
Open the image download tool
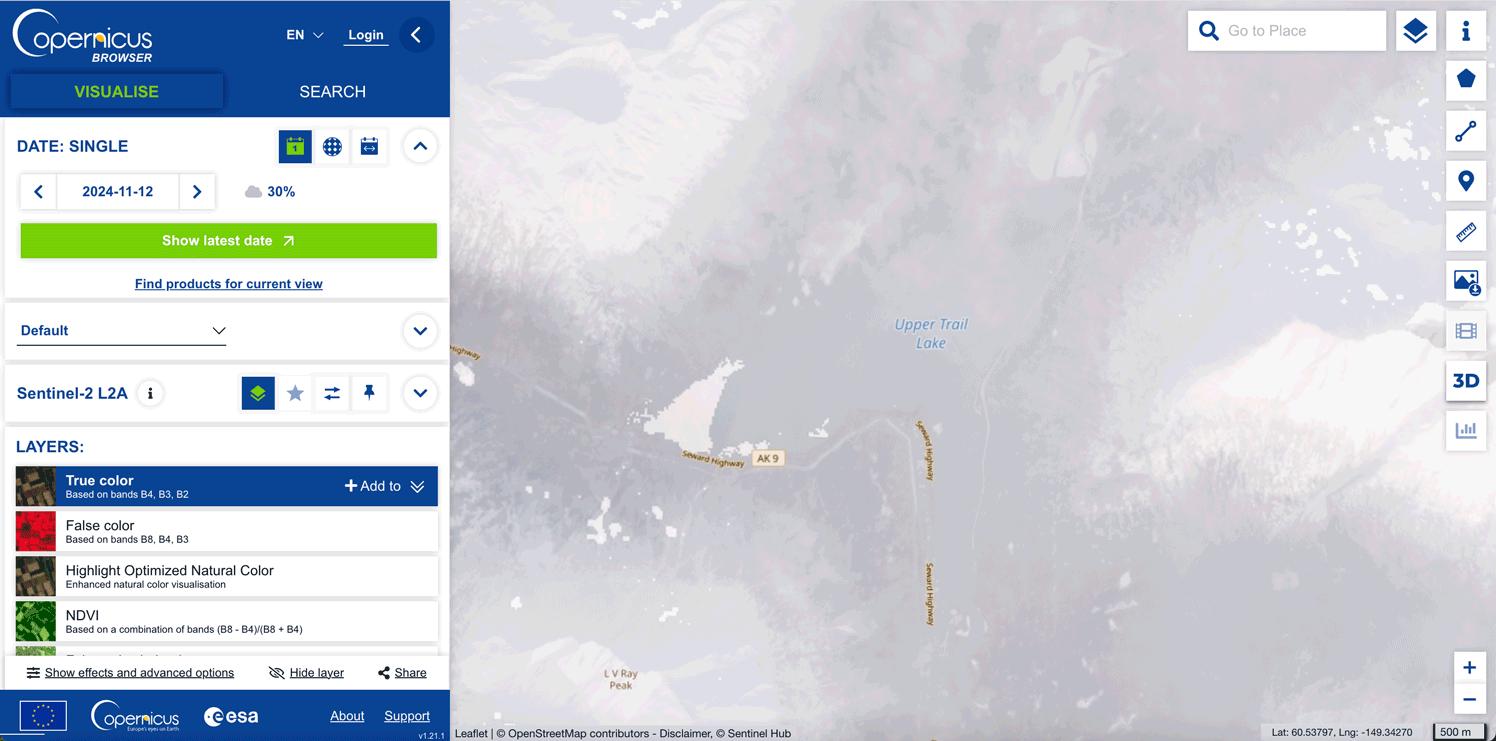(1466, 281)
